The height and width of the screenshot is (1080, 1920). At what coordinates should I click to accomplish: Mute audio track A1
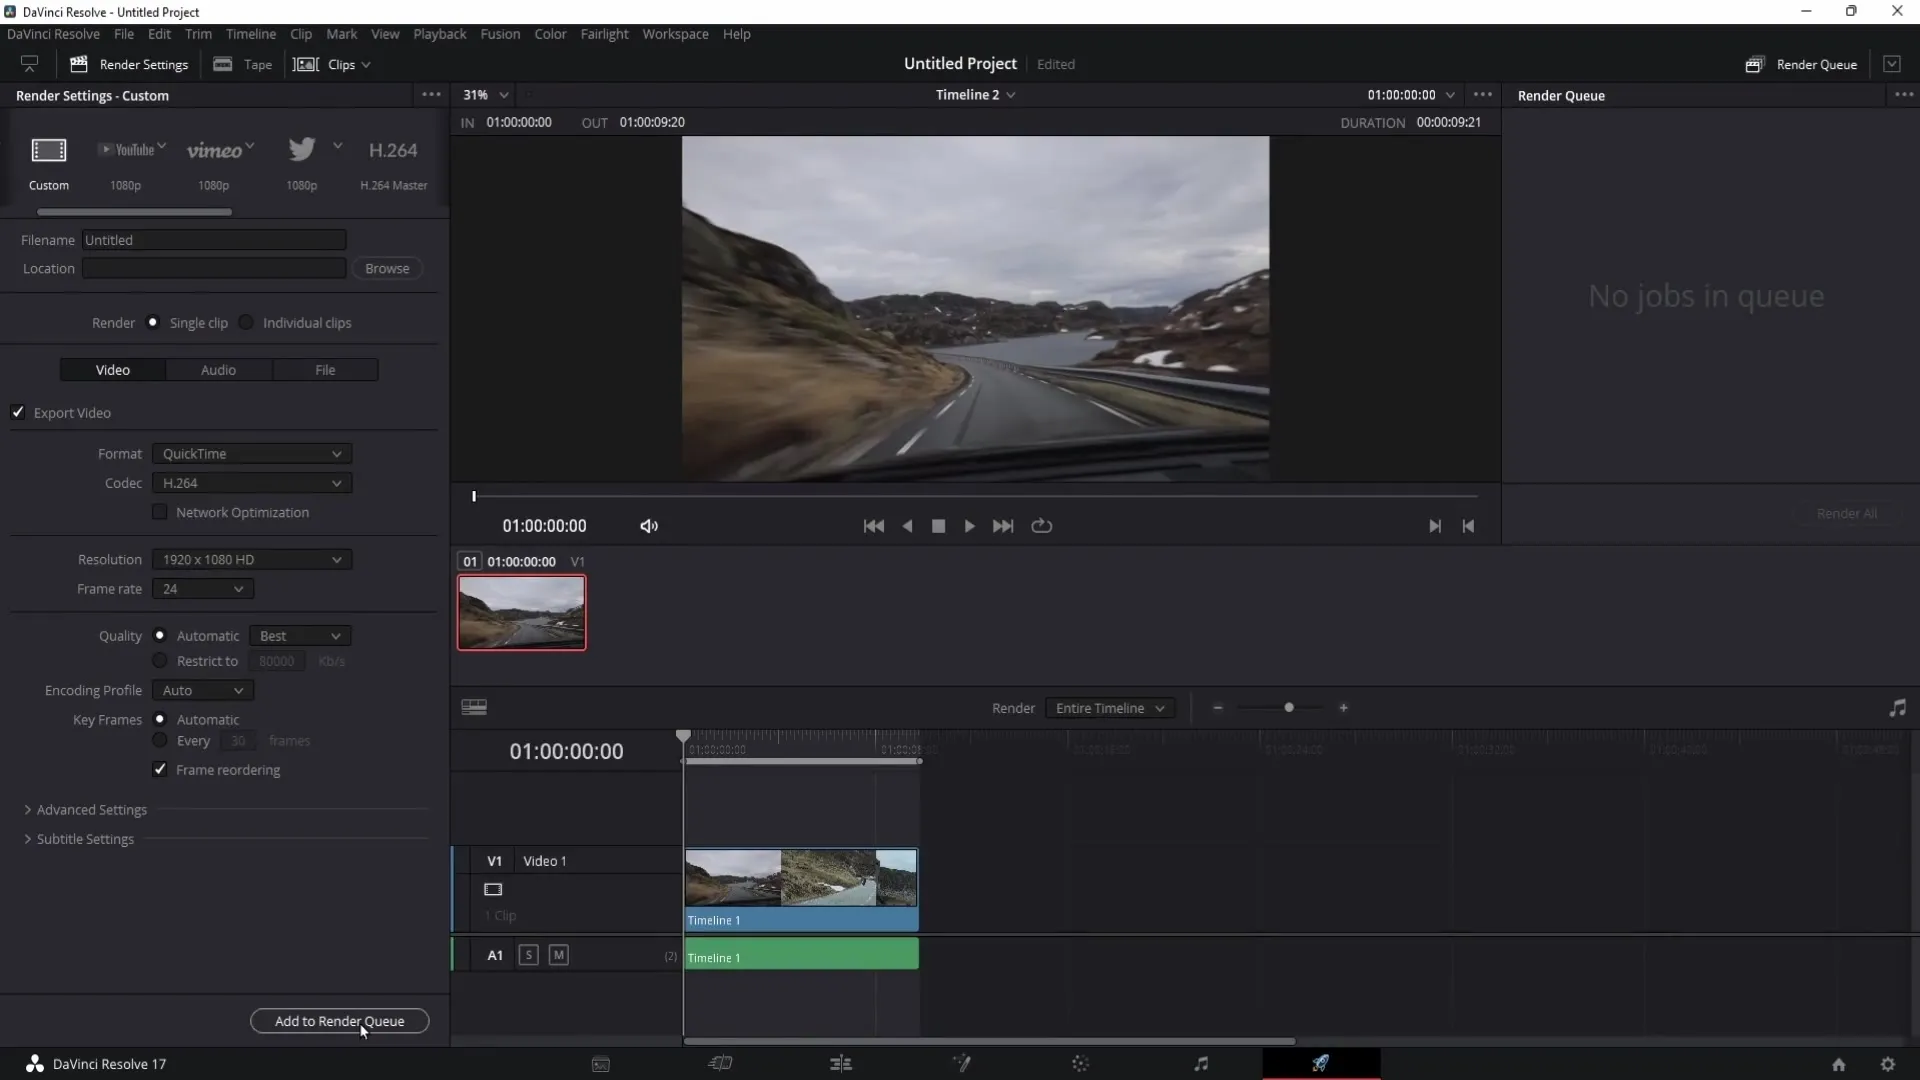[x=559, y=955]
